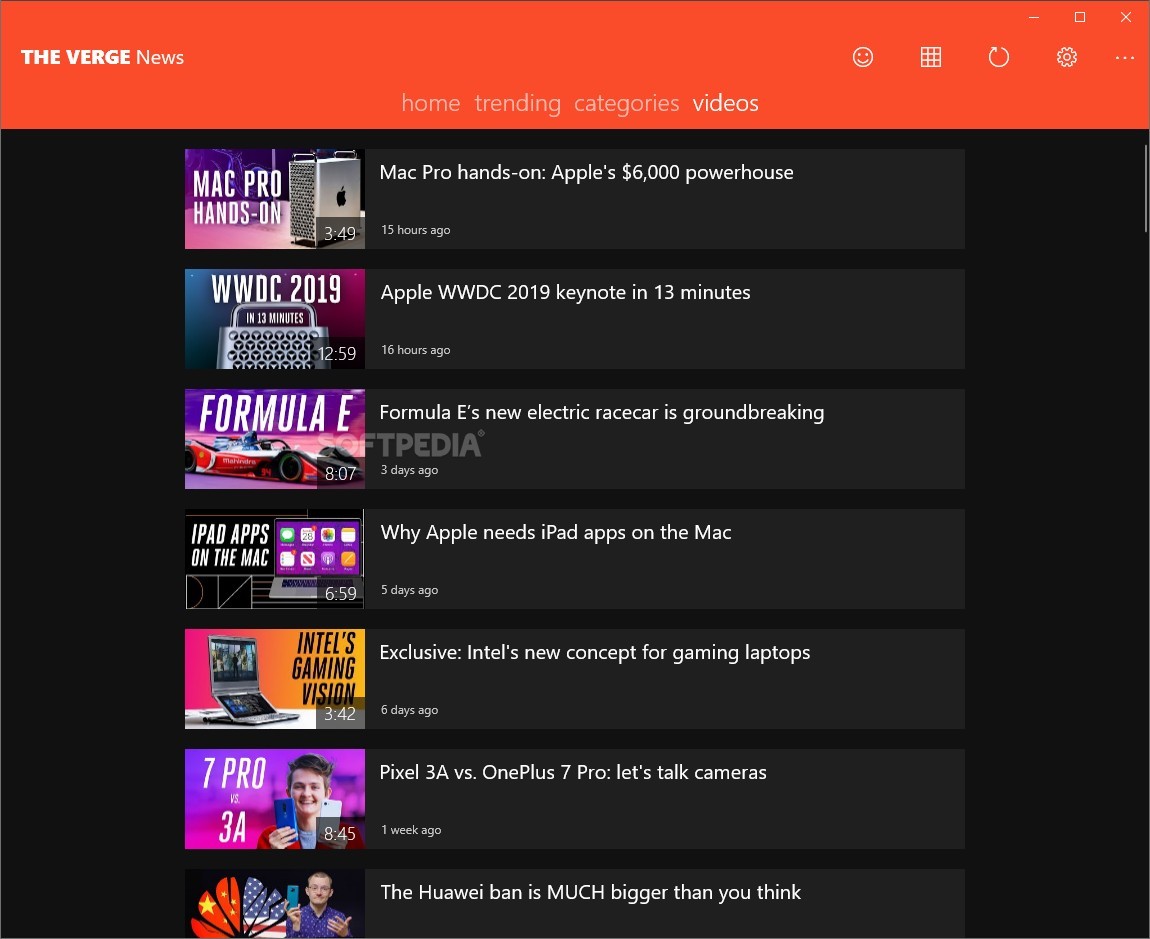Screen dimensions: 1150x939
Task: Open "Mac Pro hands-on: Apple's $6,000 powerhouse" title
Action: (587, 172)
